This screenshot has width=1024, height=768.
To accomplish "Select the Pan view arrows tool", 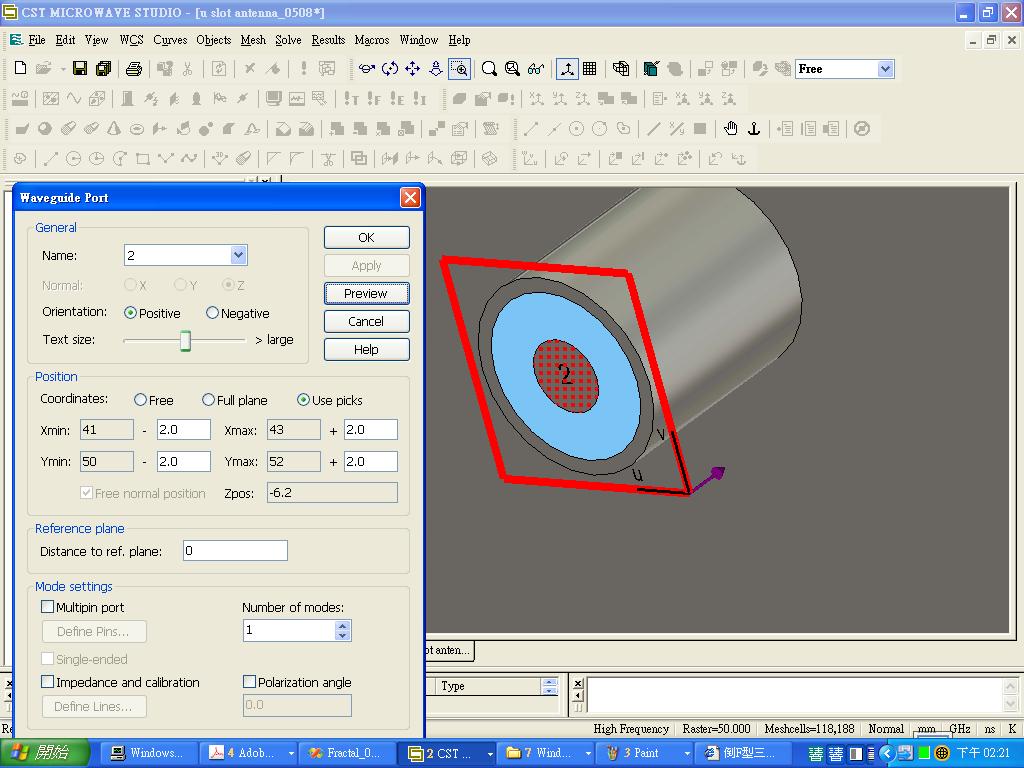I will 413,69.
